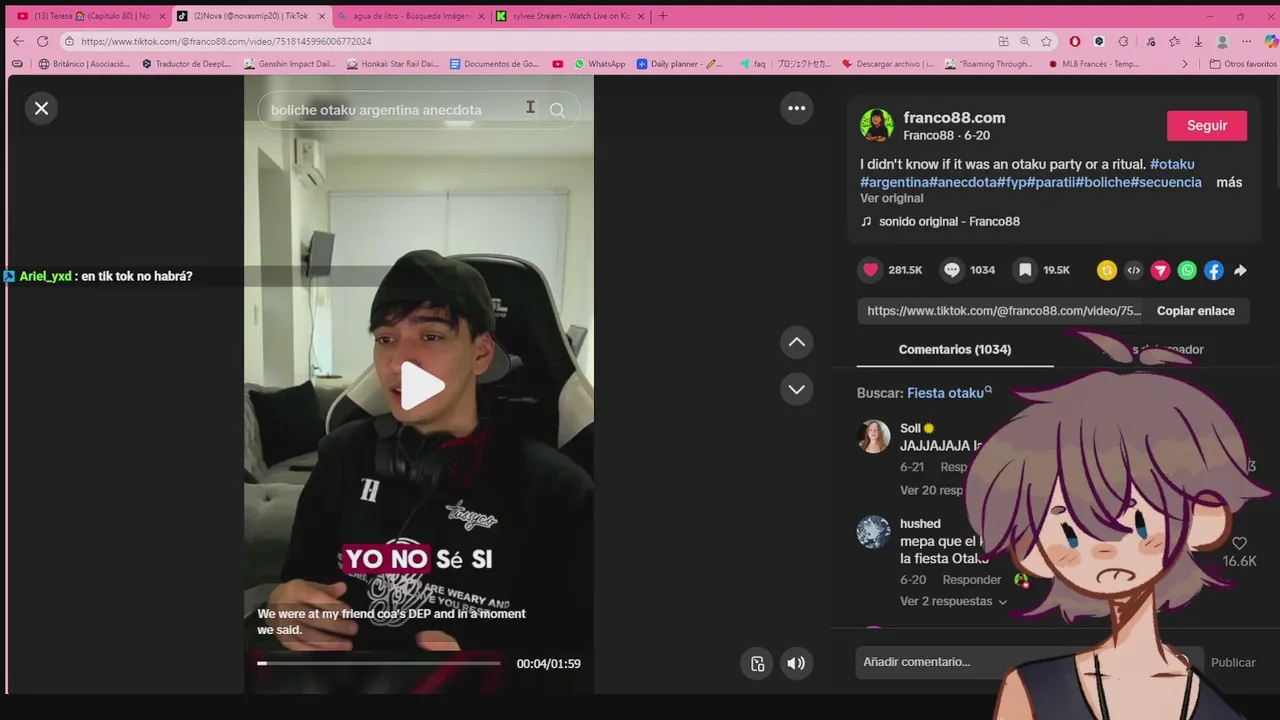
Task: Open Honkai: Star Rail Daily bookmark
Action: 393,64
